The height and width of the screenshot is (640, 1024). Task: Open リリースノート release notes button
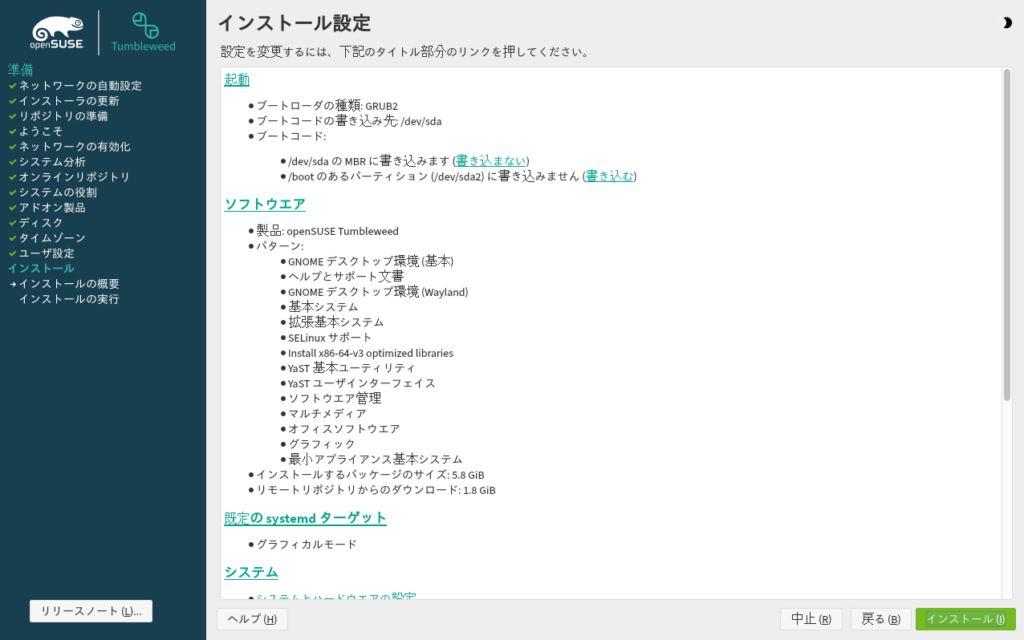[x=91, y=611]
